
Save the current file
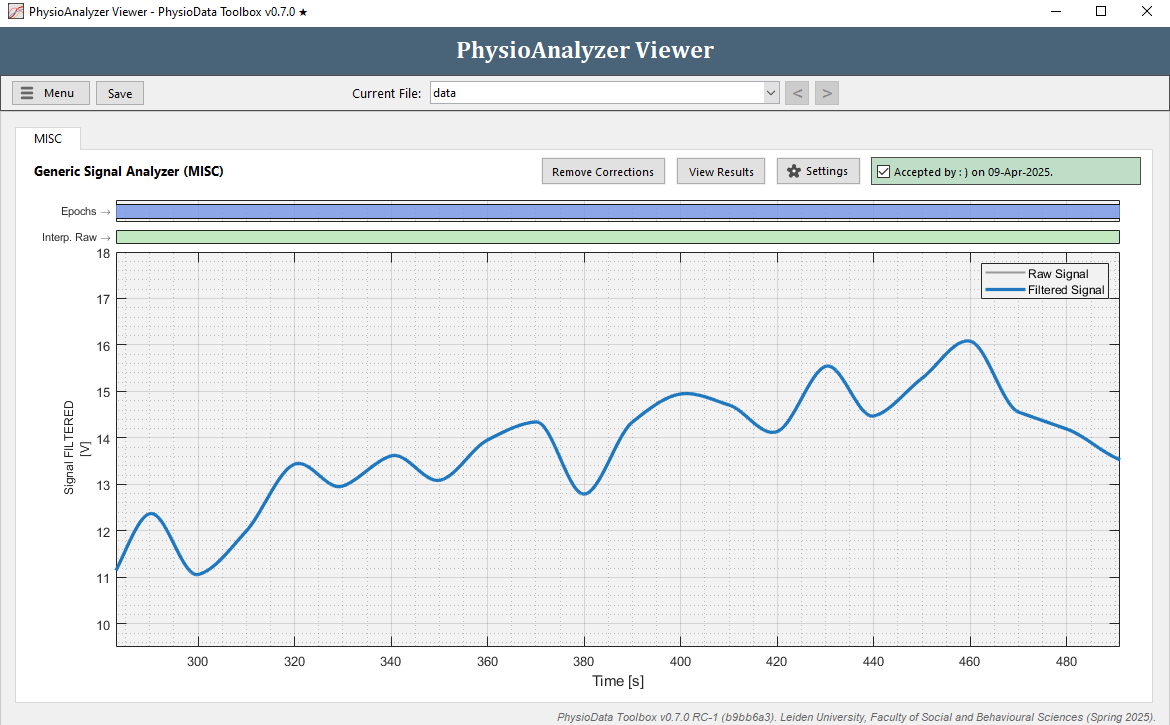(120, 93)
